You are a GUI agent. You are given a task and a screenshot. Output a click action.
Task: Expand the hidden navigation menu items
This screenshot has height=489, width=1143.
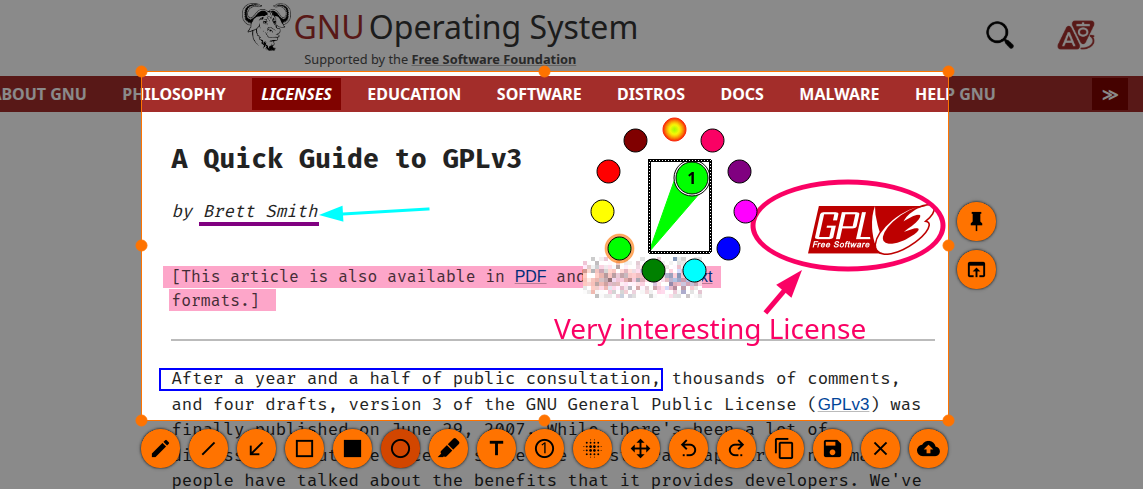(1109, 95)
